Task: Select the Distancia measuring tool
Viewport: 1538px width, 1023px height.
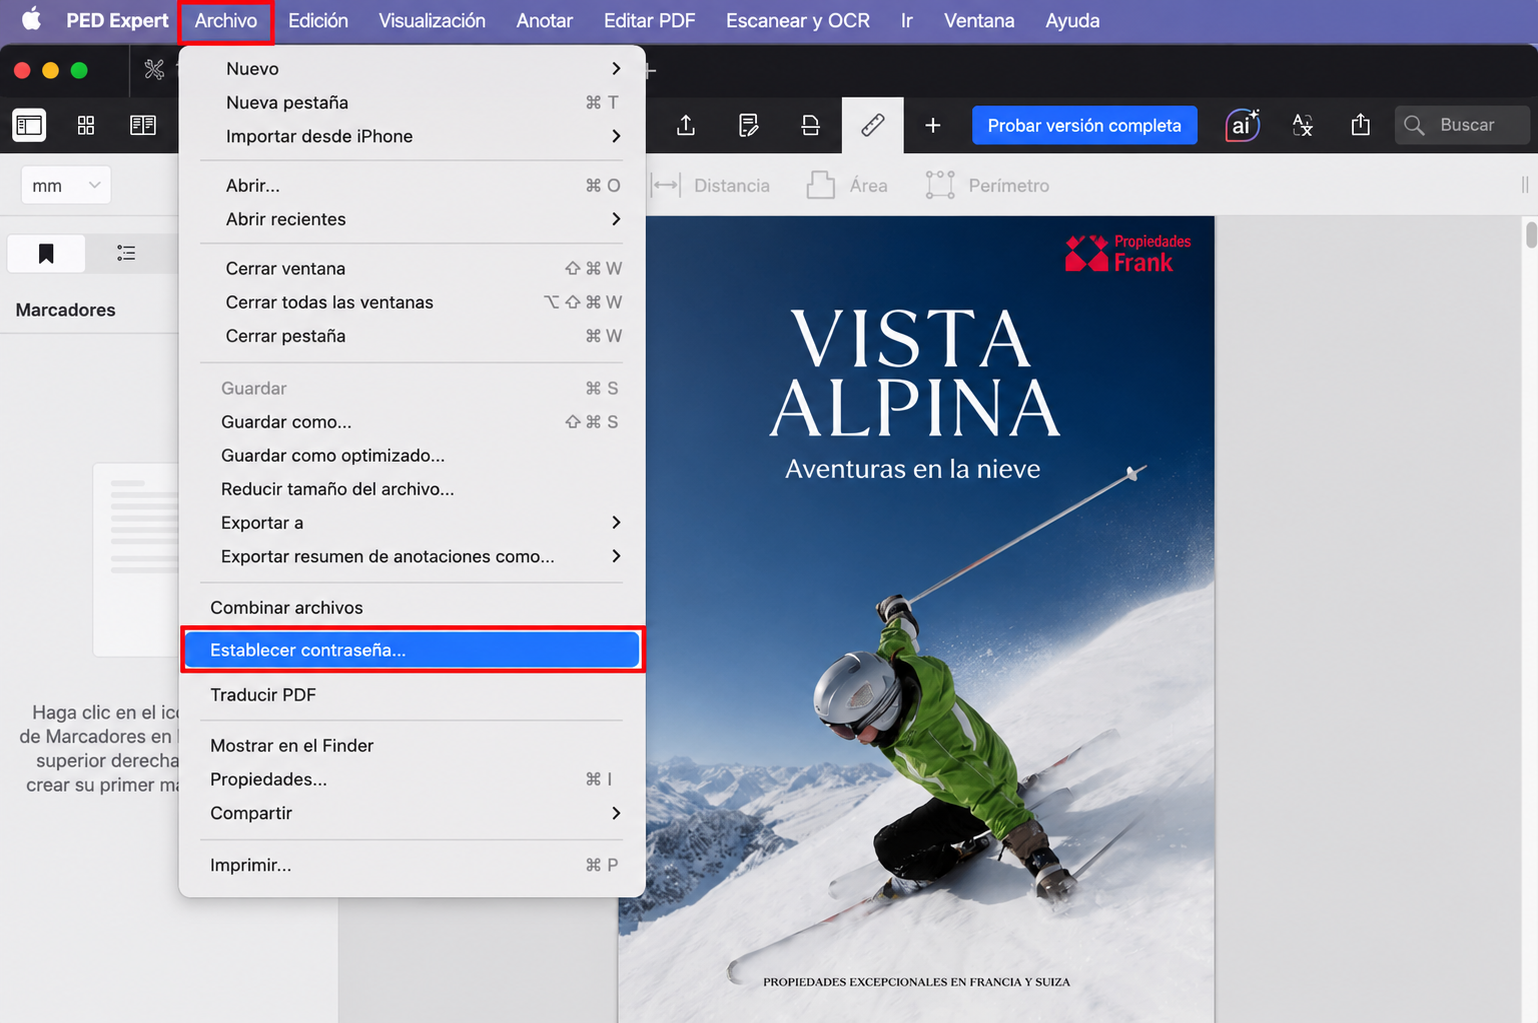Action: coord(711,185)
